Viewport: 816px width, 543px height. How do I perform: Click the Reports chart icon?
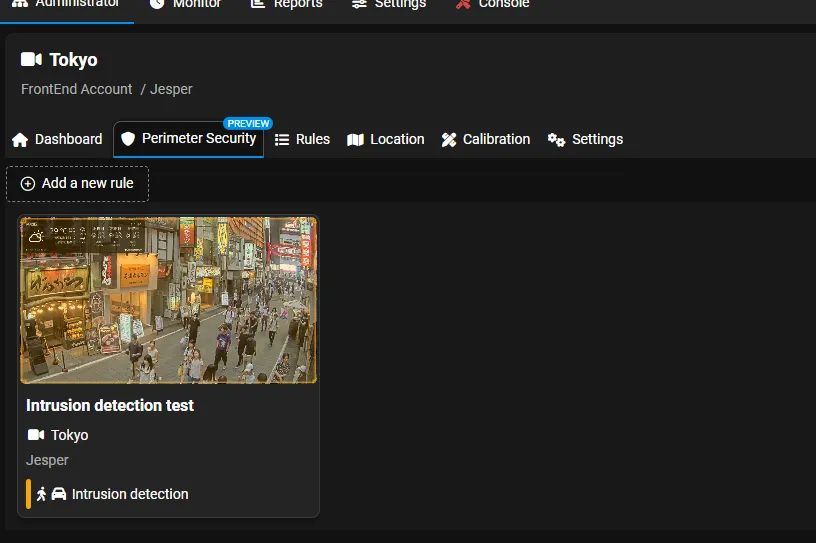pyautogui.click(x=258, y=4)
